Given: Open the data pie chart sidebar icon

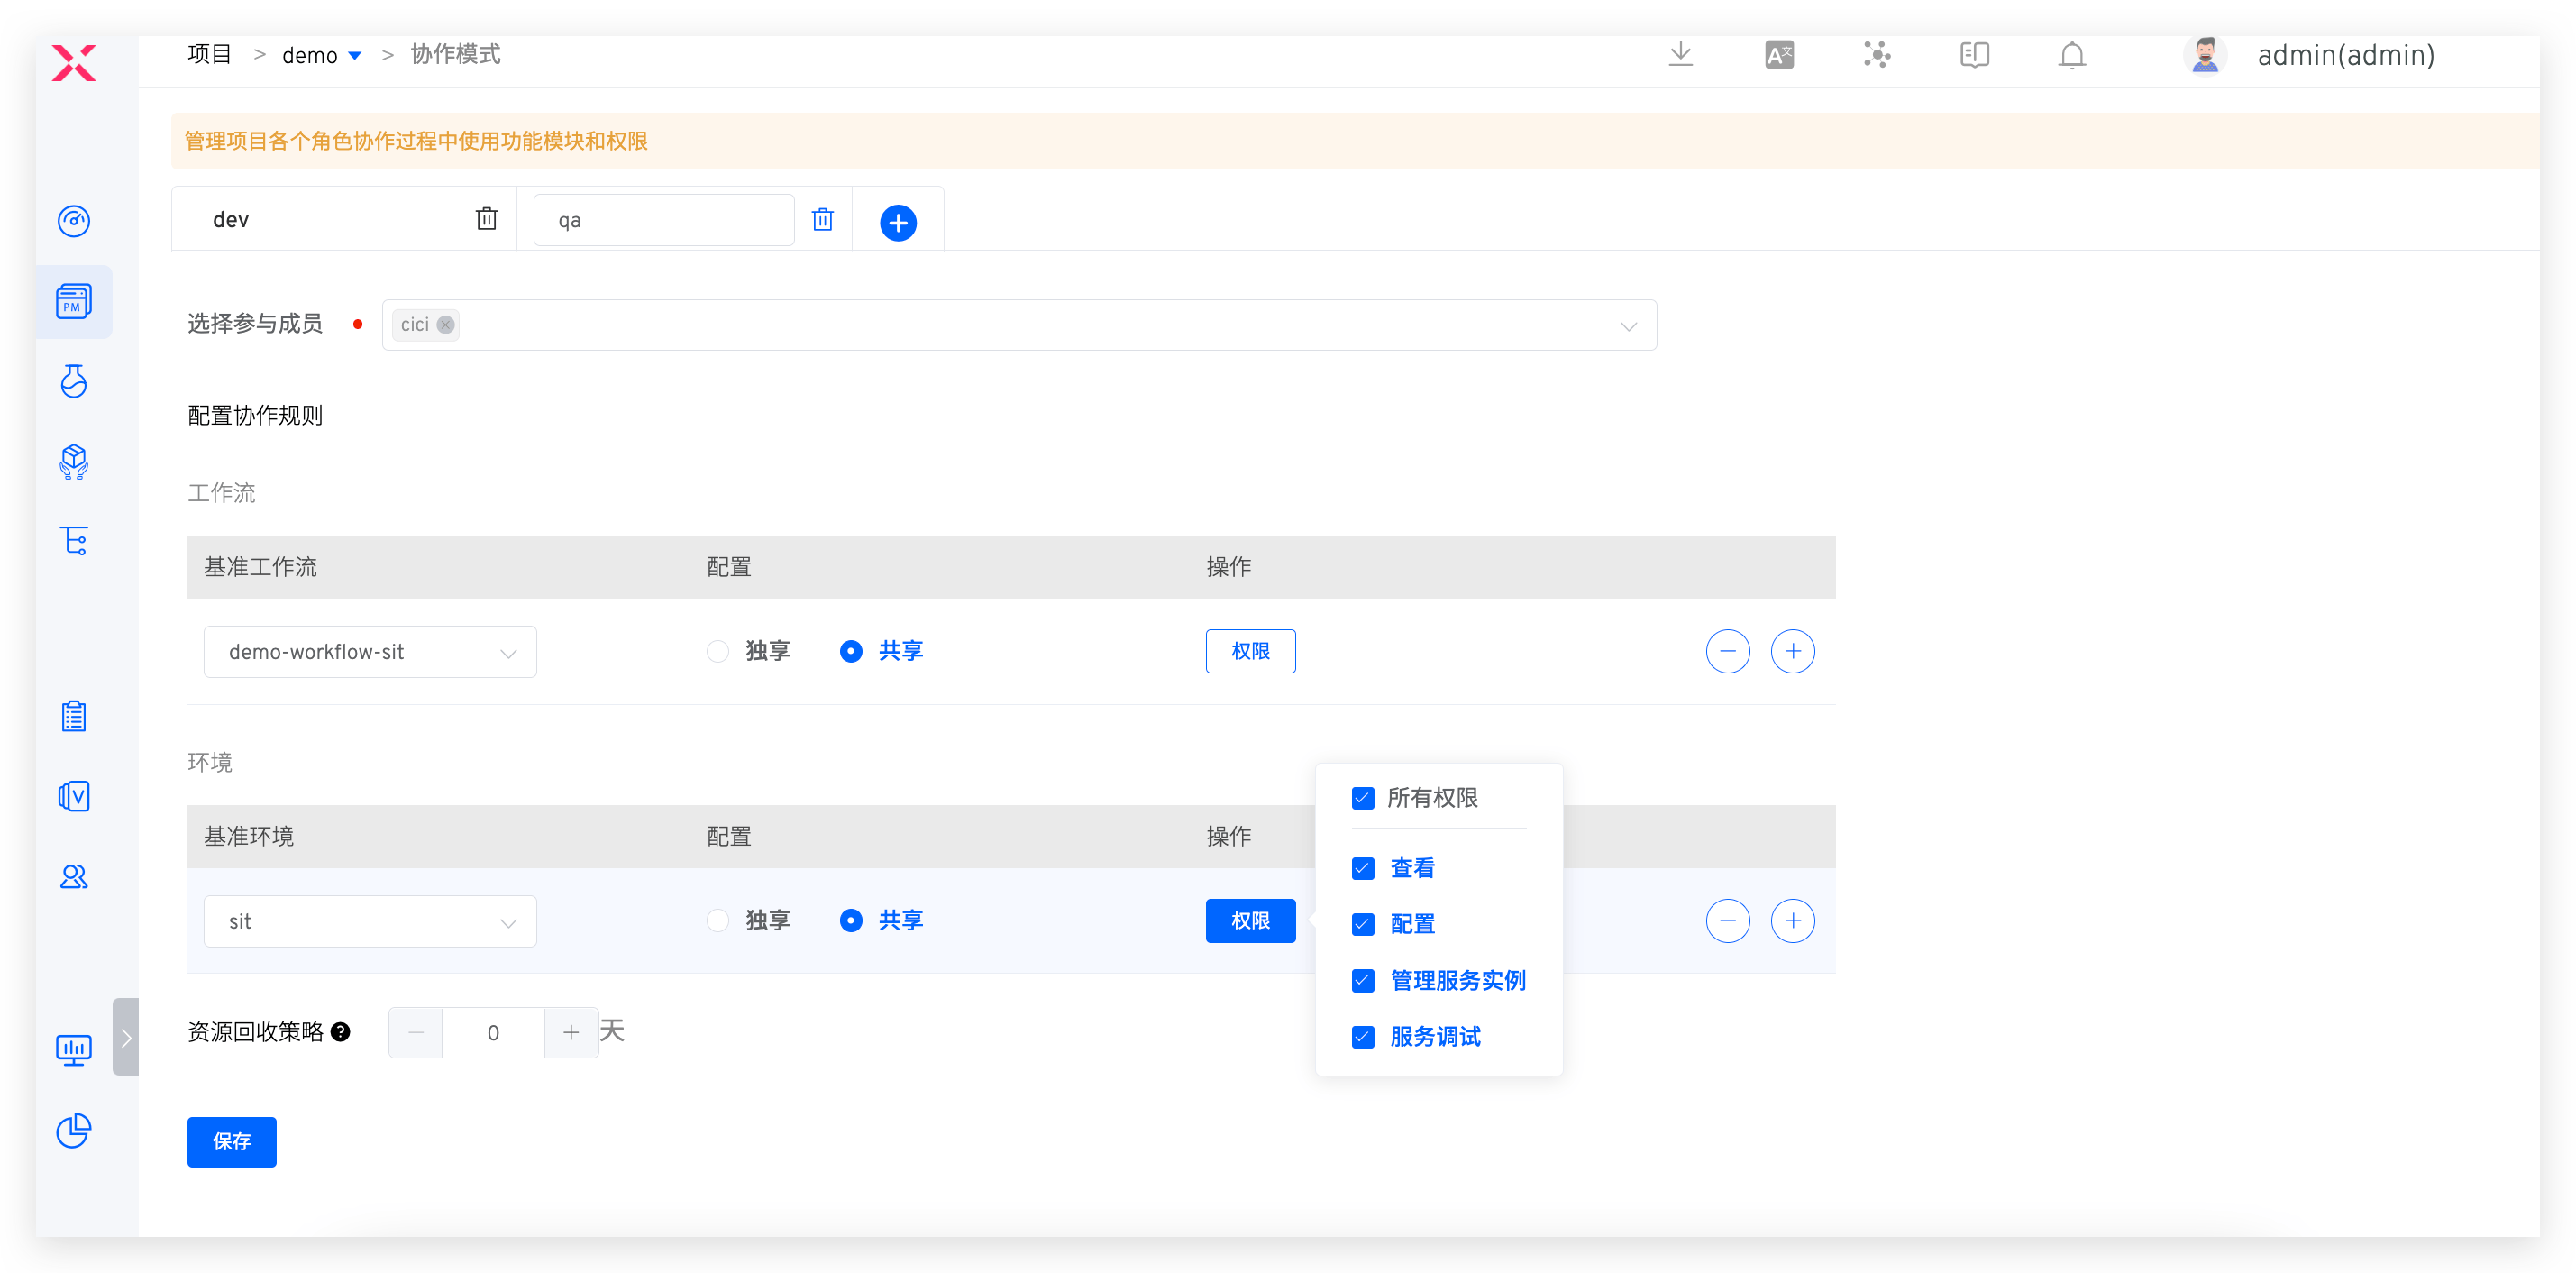Looking at the screenshot, I should [x=74, y=1131].
